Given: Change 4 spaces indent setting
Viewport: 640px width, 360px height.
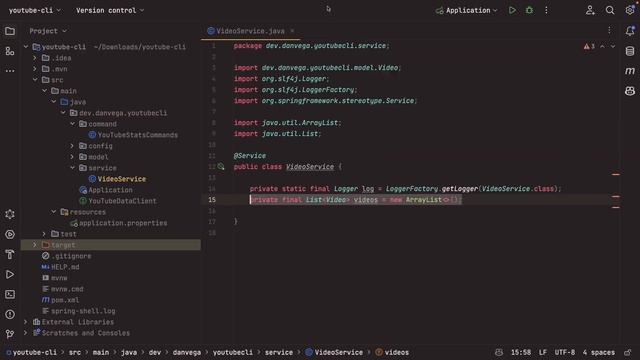Looking at the screenshot, I should [x=598, y=352].
